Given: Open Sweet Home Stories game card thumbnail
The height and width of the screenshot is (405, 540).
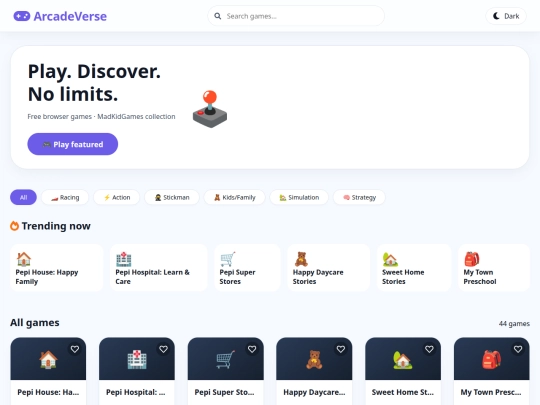Looking at the screenshot, I should click(403, 359).
